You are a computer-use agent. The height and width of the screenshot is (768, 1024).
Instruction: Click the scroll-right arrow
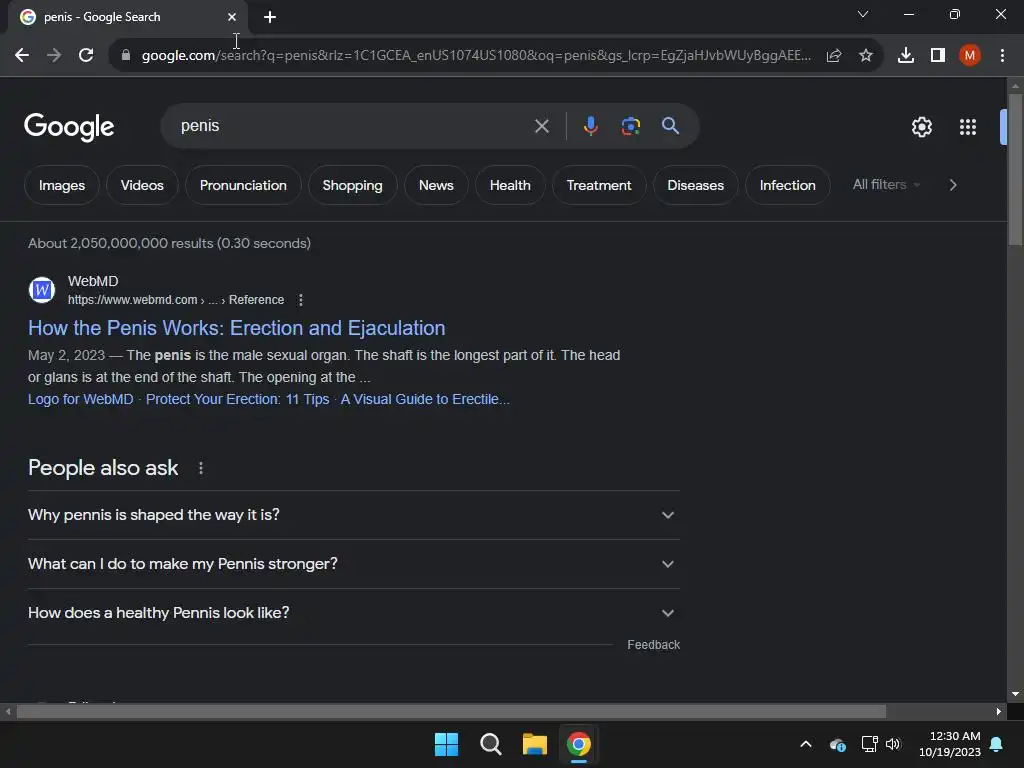pyautogui.click(x=999, y=712)
